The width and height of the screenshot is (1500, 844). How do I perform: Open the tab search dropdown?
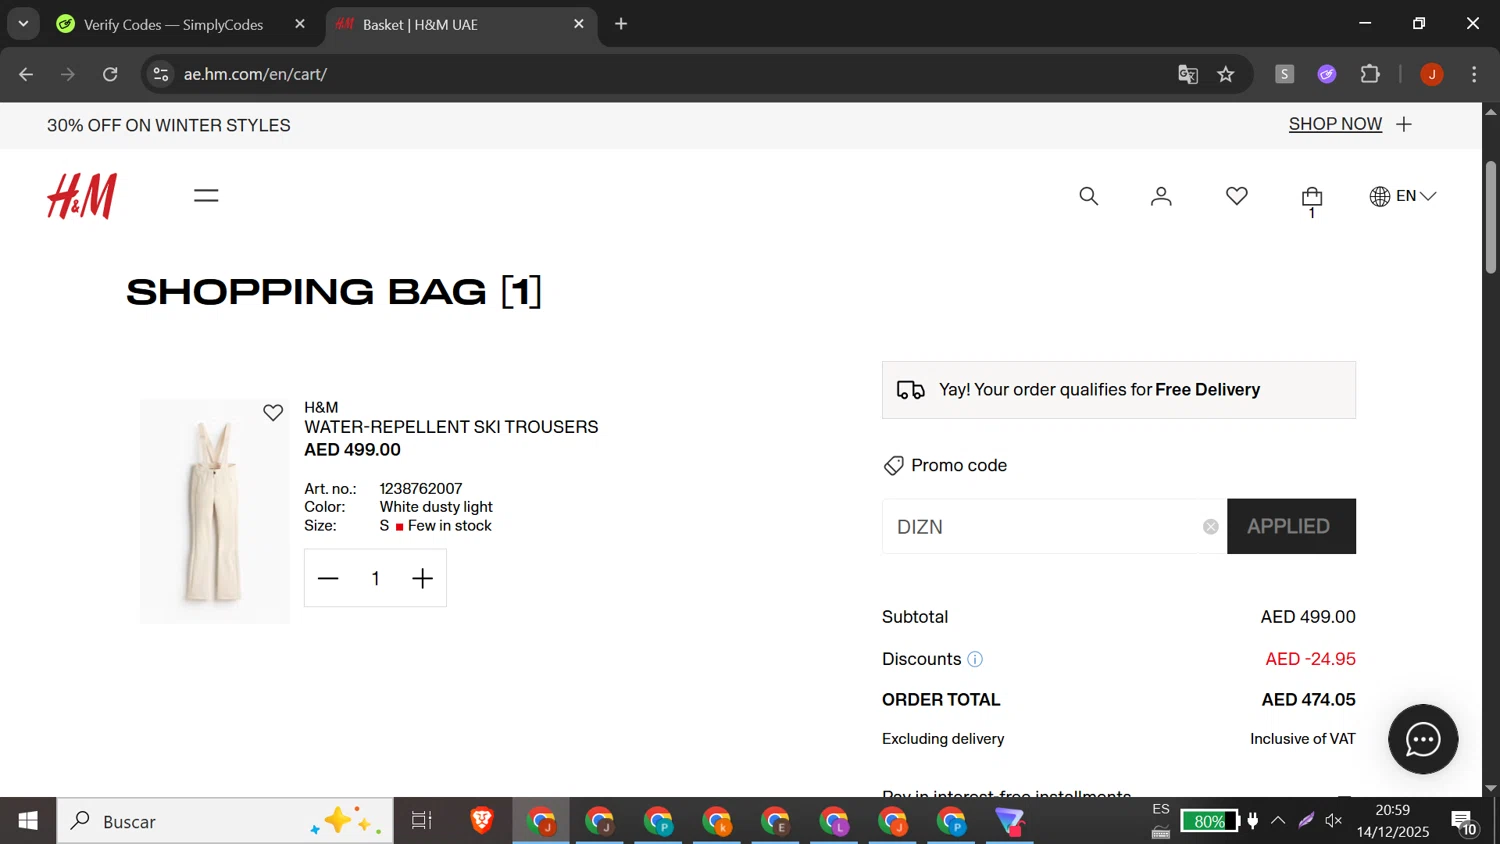(x=23, y=24)
